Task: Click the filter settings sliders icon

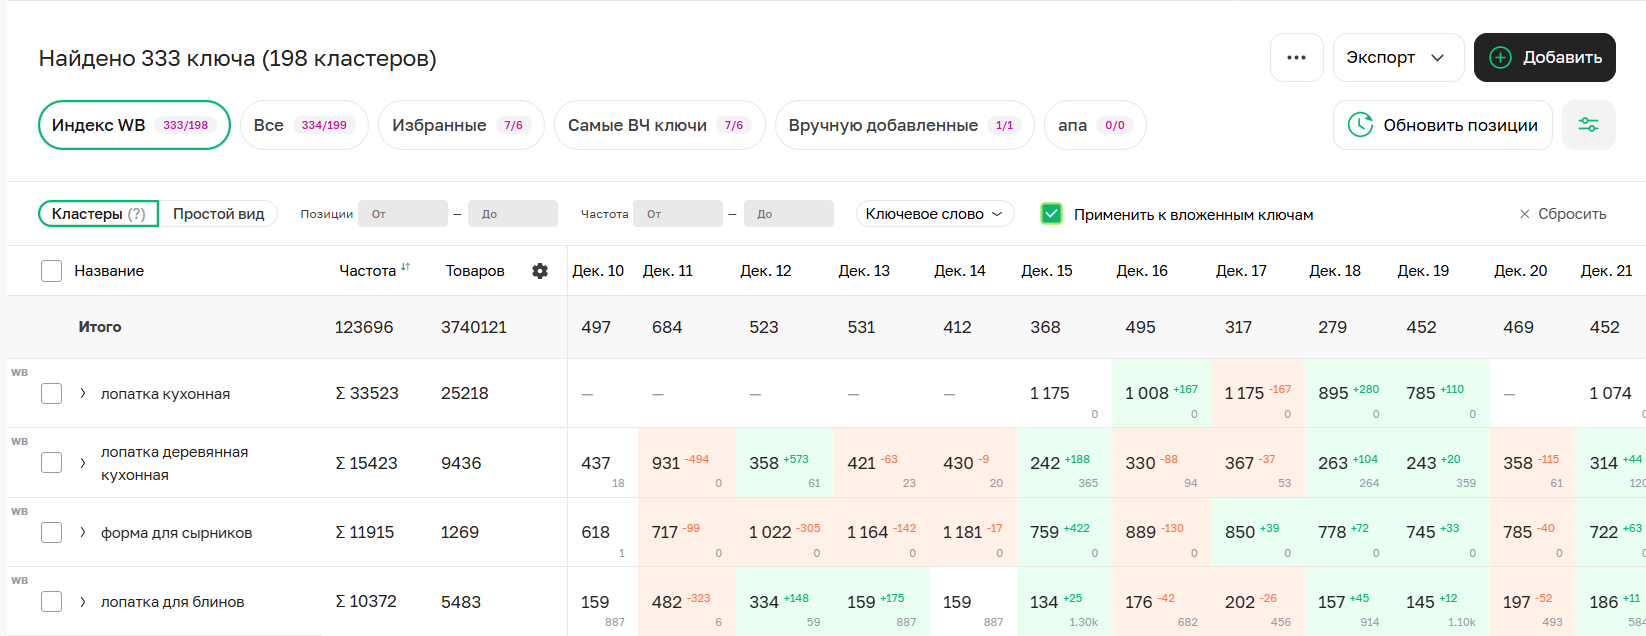Action: point(1588,125)
